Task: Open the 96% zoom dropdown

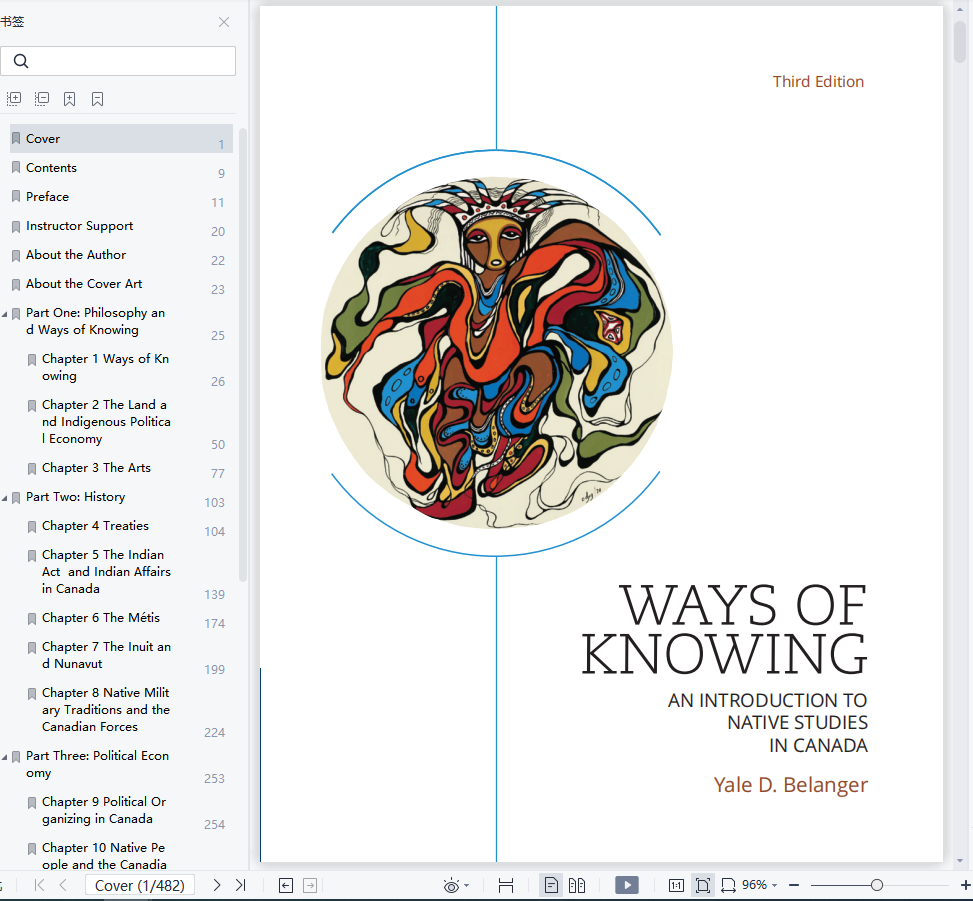Action: [x=760, y=885]
